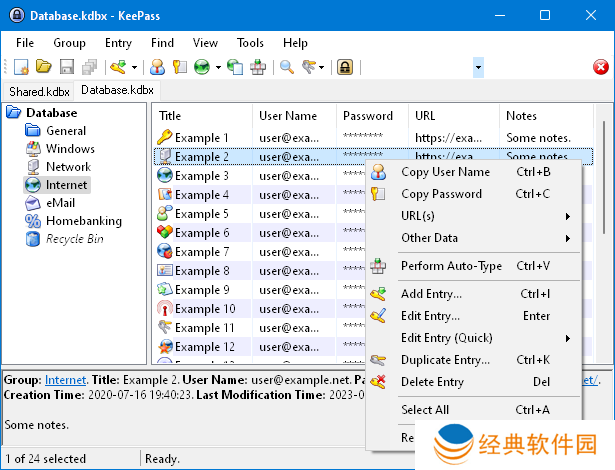Open the Entry menu
Screen dimensions: 615x470
(x=118, y=43)
